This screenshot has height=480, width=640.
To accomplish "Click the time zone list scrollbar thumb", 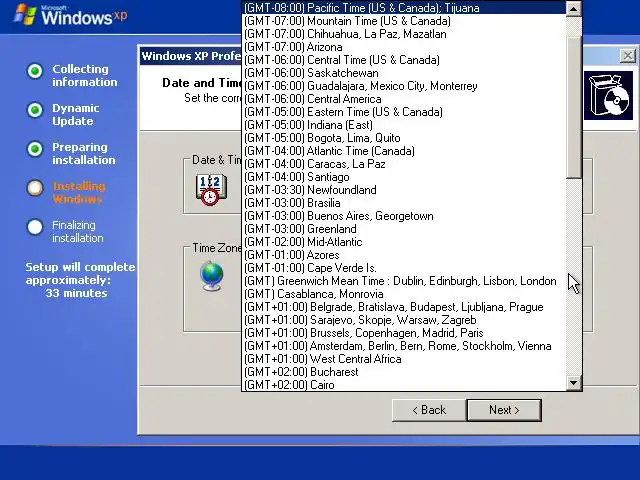I will (x=573, y=108).
